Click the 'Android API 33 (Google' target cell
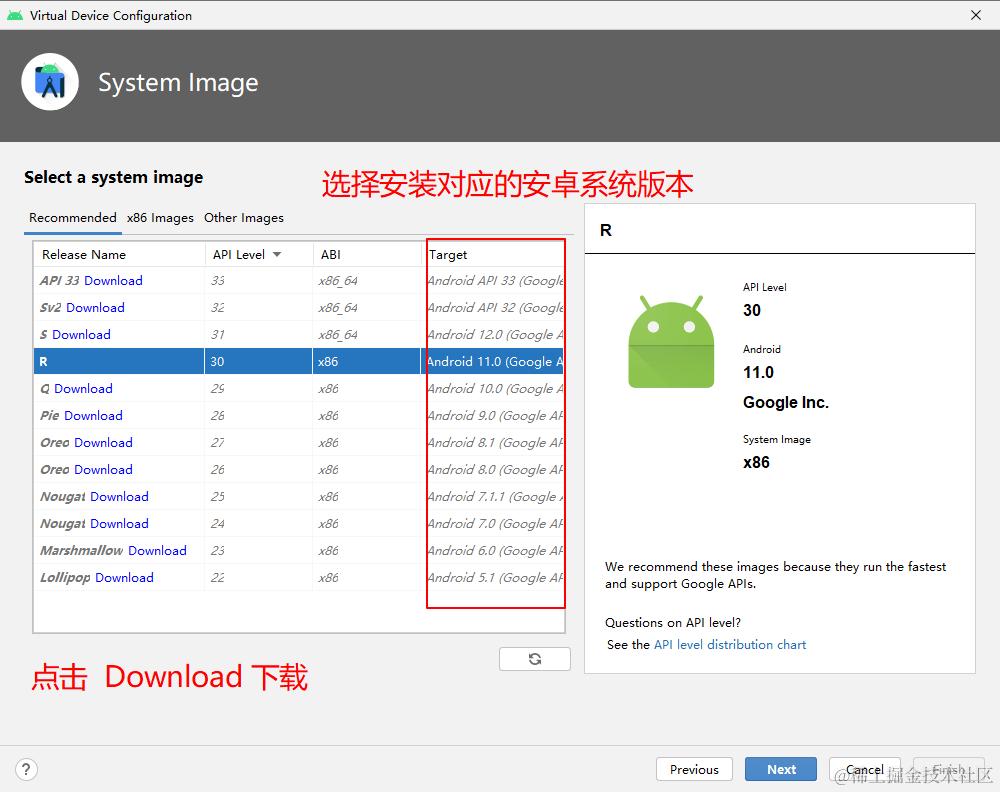 click(492, 281)
